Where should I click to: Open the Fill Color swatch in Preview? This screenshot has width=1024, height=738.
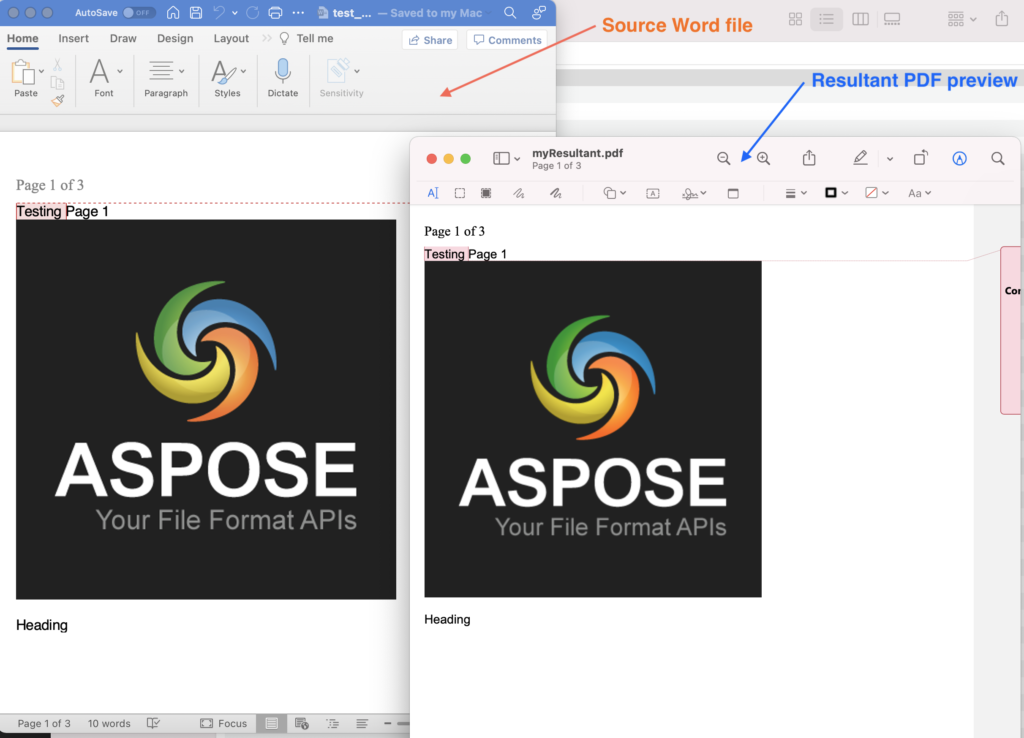pyautogui.click(x=877, y=193)
